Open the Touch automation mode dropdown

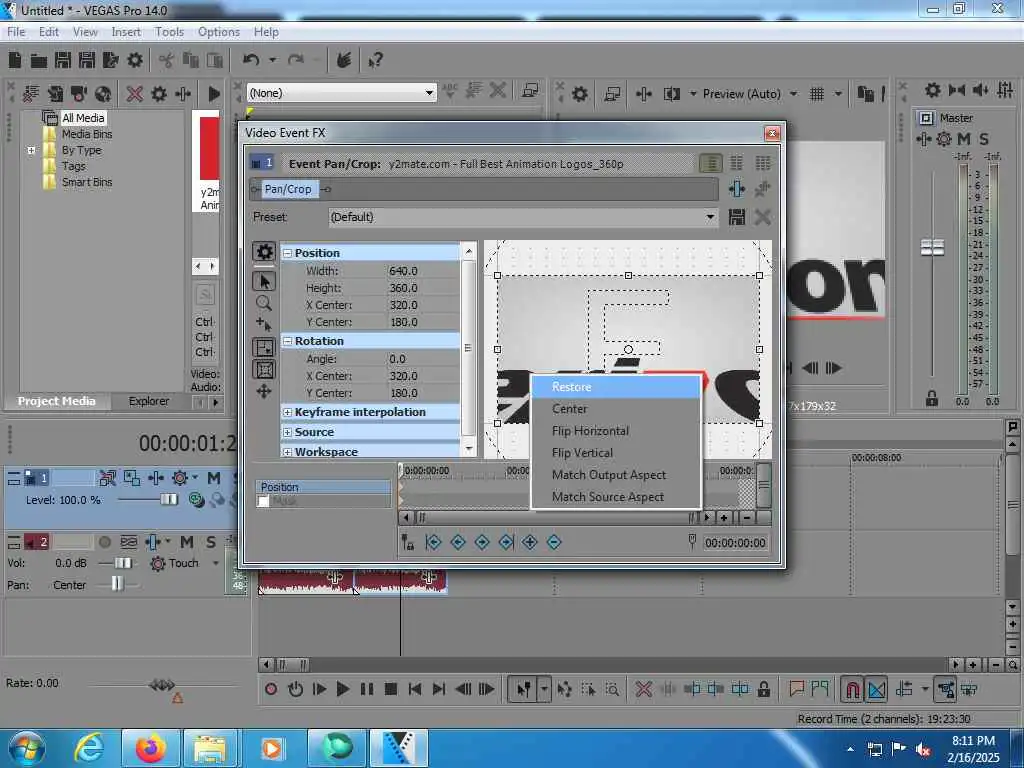click(216, 563)
